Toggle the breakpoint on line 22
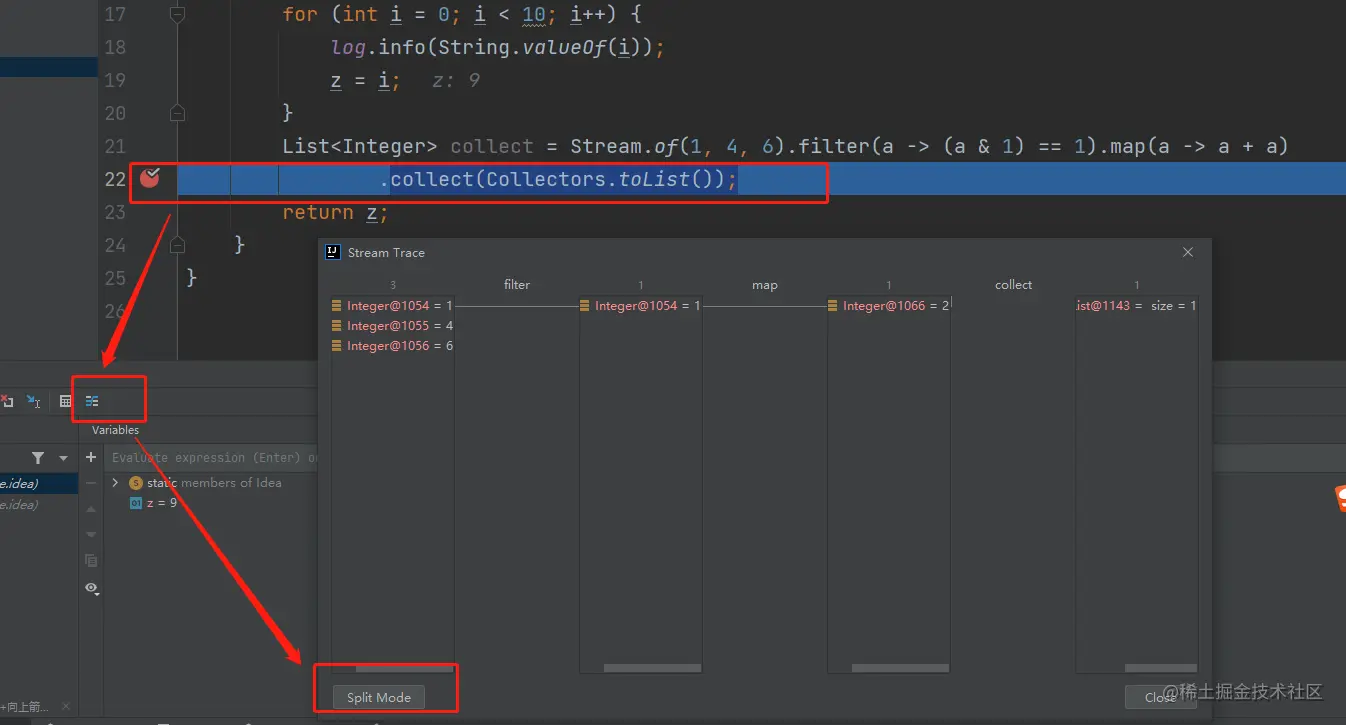The image size is (1346, 725). point(150,178)
